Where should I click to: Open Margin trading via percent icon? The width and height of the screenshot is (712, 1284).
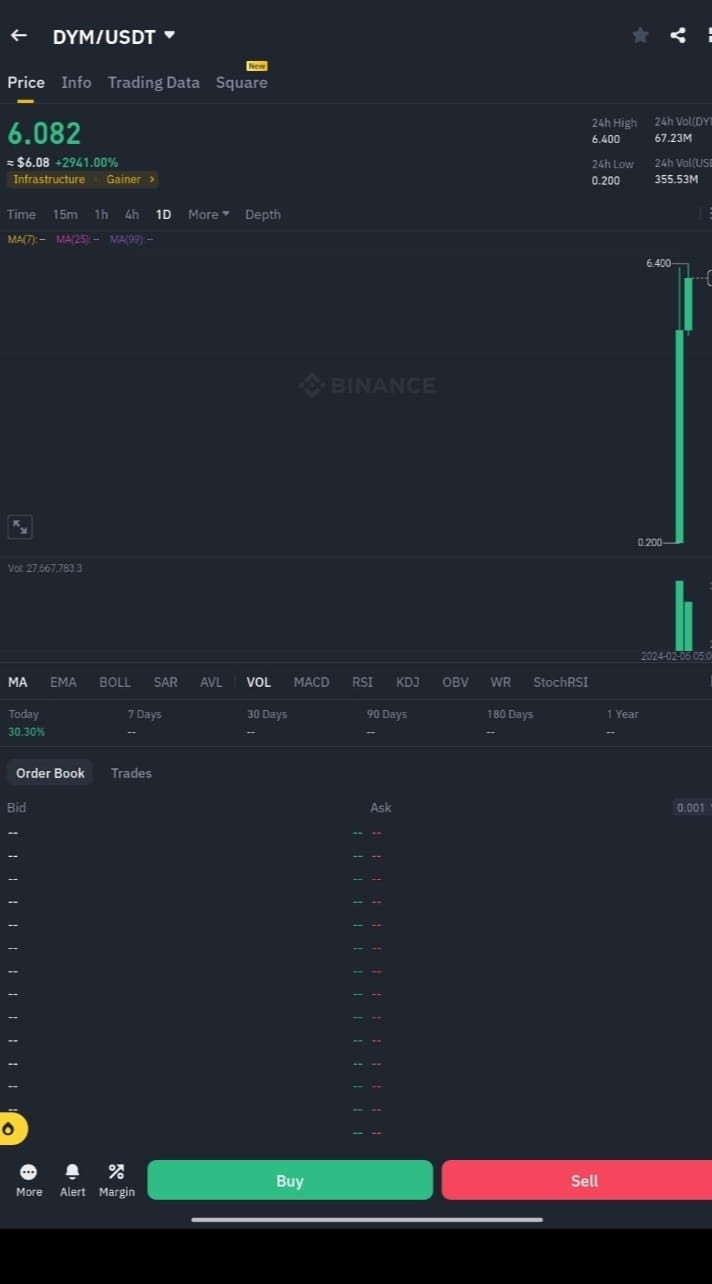[117, 1180]
